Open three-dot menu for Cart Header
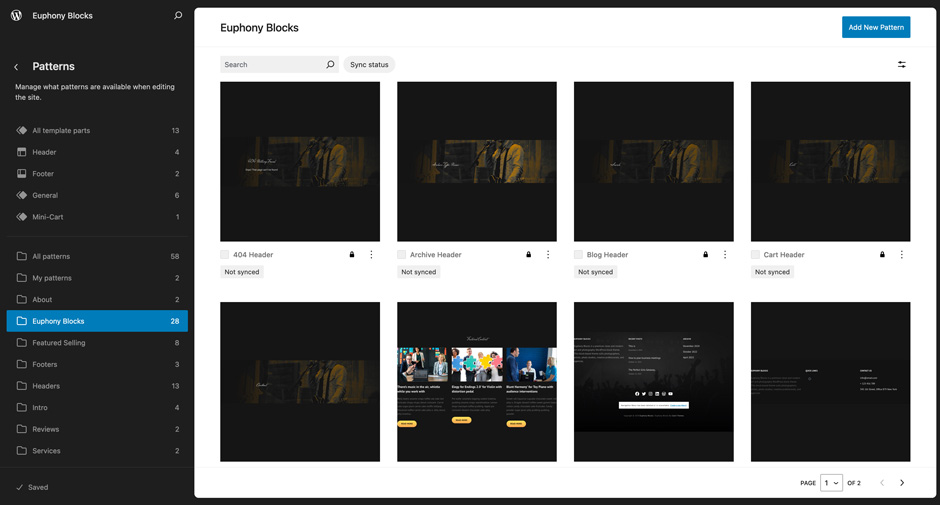Image resolution: width=940 pixels, height=505 pixels. click(x=901, y=255)
